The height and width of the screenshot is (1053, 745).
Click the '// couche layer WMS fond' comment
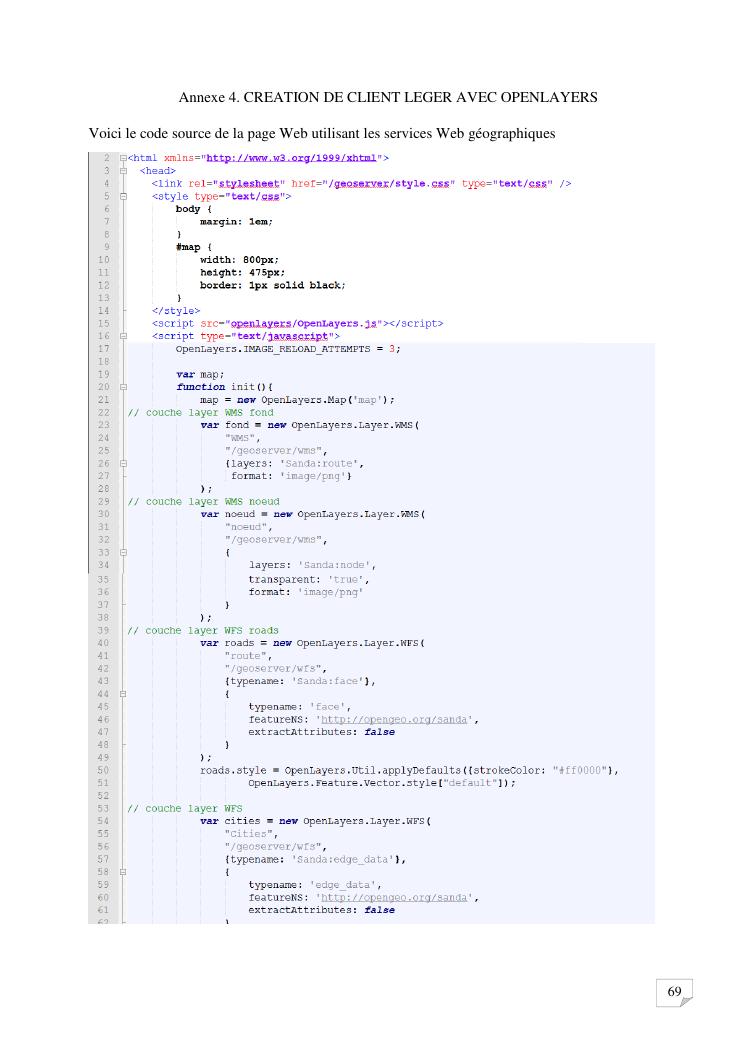click(x=200, y=412)
